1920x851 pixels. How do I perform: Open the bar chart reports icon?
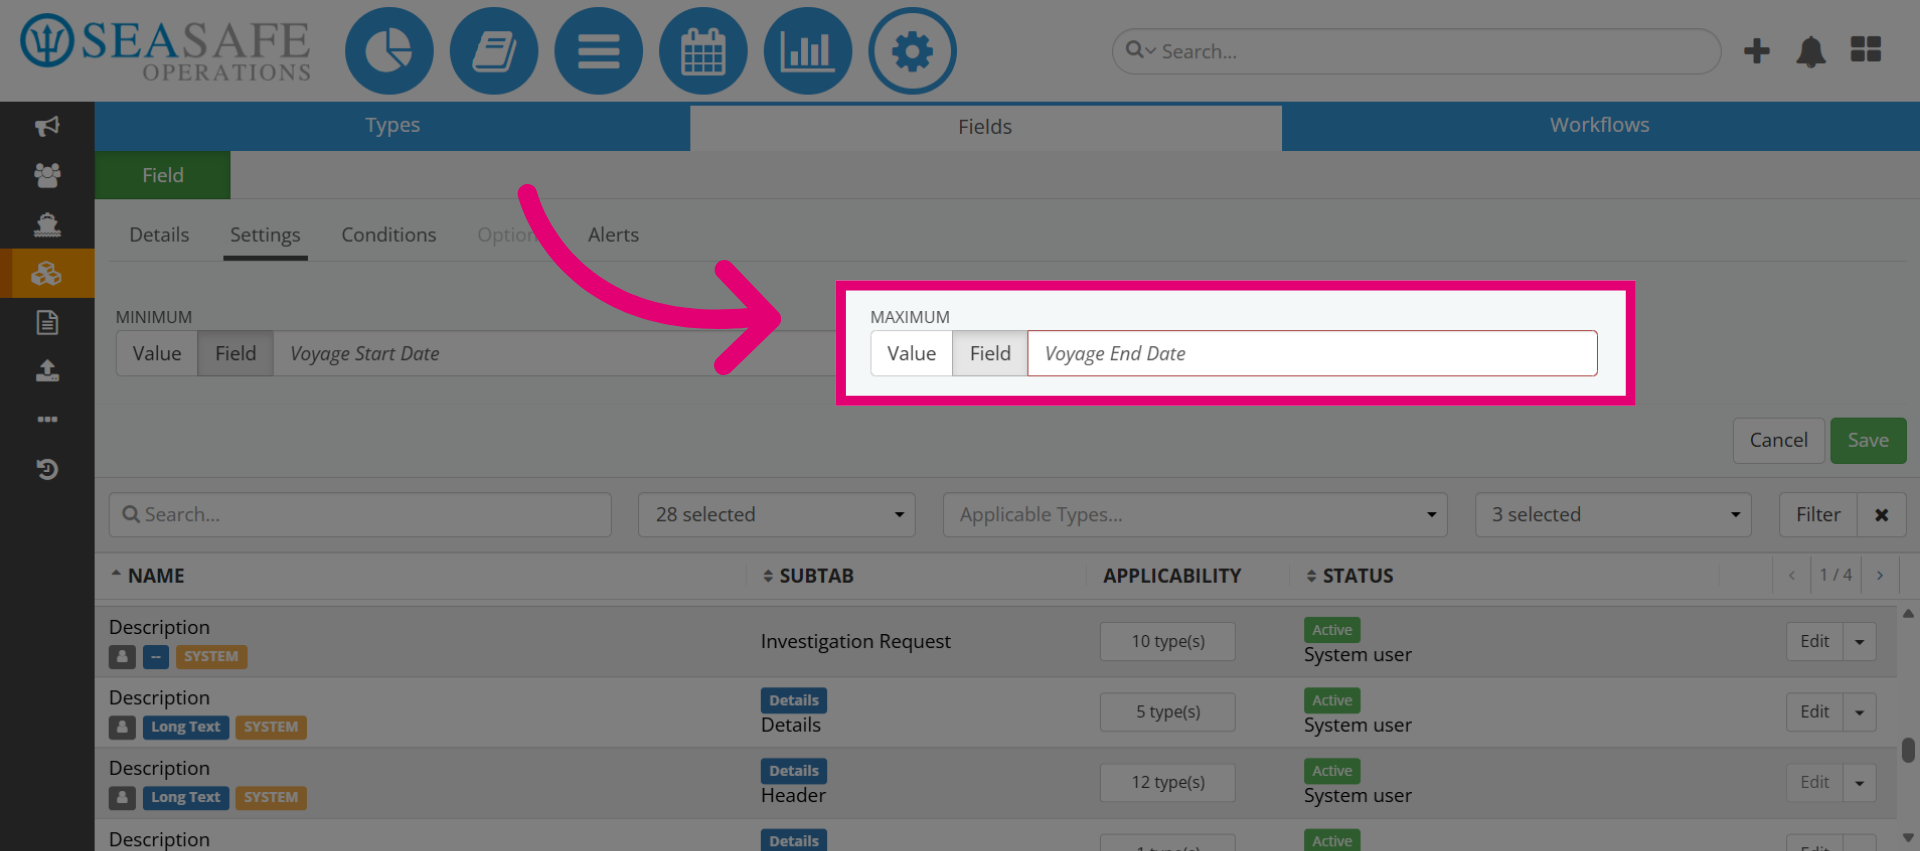pos(807,51)
